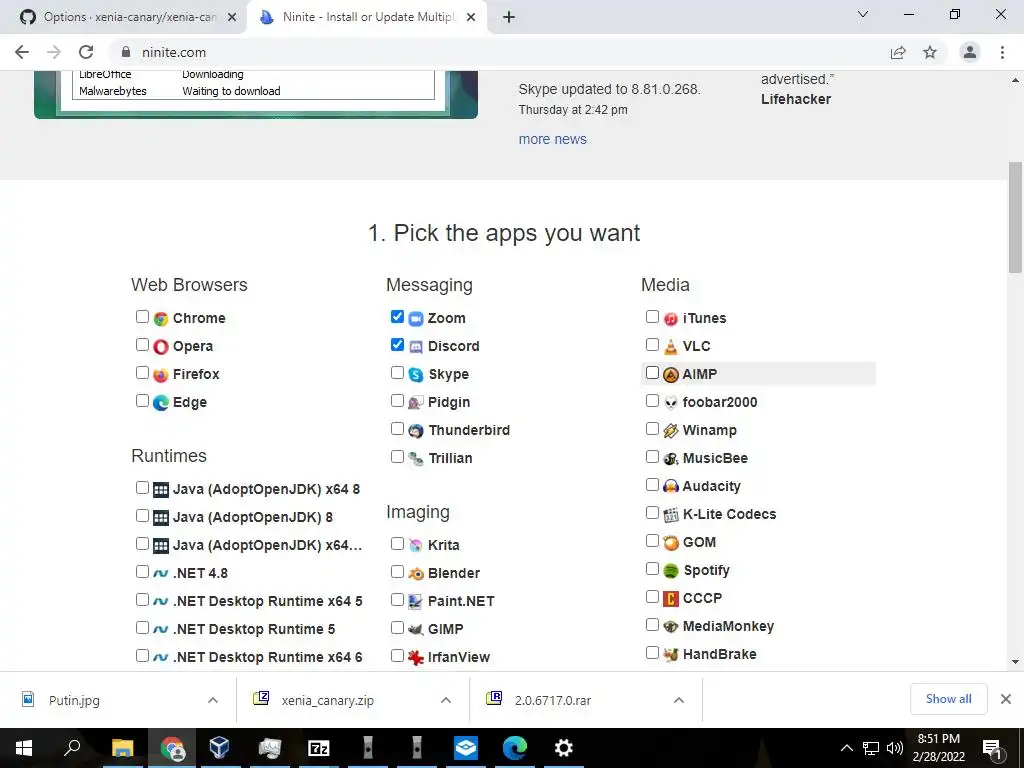Open File Explorer from the taskbar
Image resolution: width=1024 pixels, height=768 pixels.
point(122,748)
